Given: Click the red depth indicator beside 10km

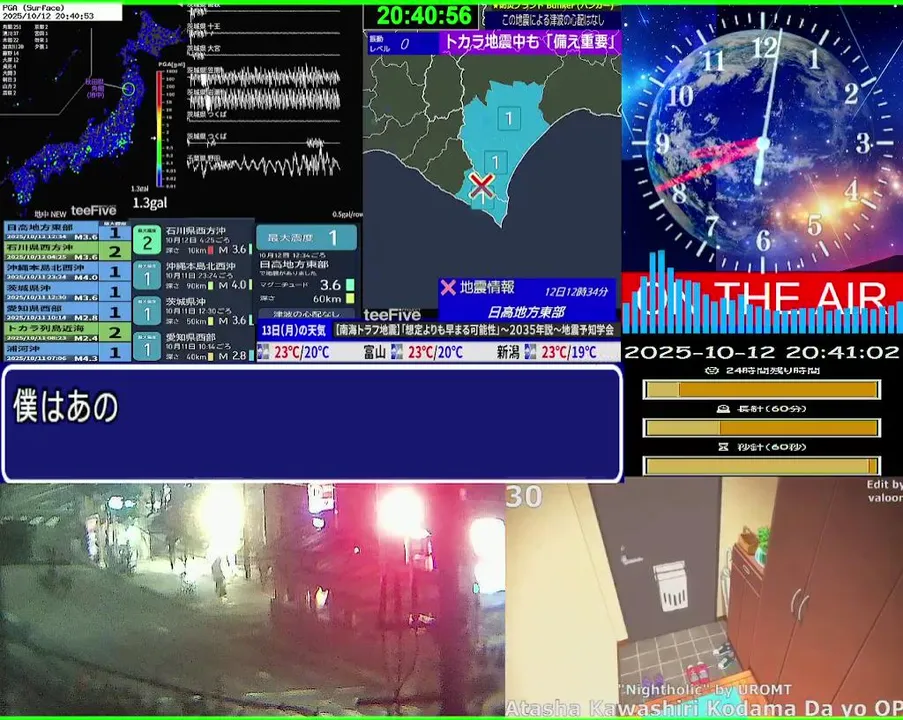Looking at the screenshot, I should click(x=211, y=250).
